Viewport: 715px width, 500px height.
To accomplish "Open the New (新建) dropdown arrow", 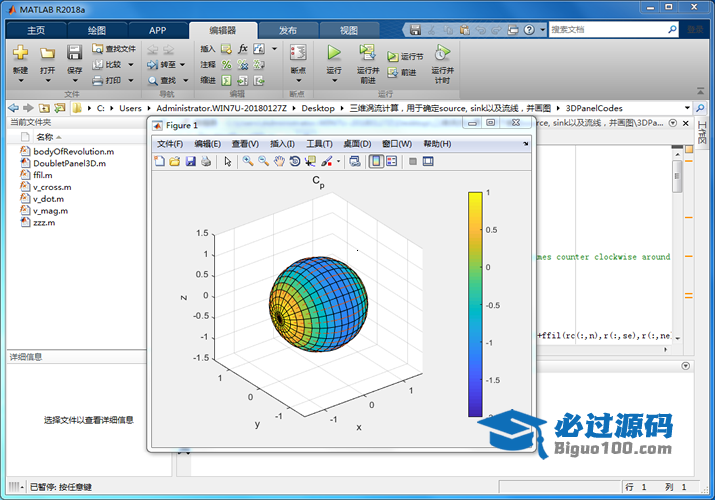I will [21, 81].
